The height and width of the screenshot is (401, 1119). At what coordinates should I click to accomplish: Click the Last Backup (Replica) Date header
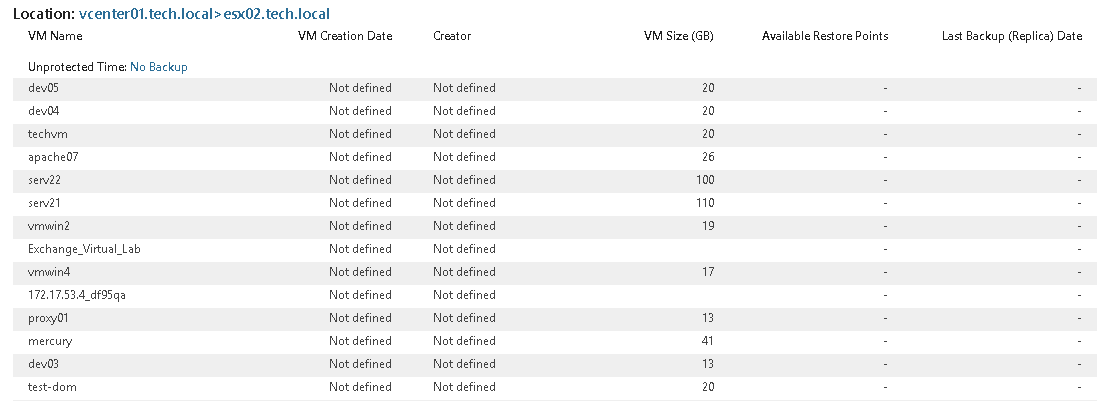tap(1011, 36)
